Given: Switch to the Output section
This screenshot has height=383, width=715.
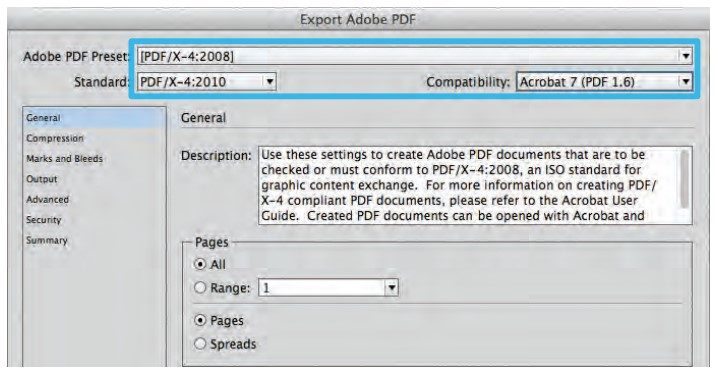Looking at the screenshot, I should click(x=42, y=179).
